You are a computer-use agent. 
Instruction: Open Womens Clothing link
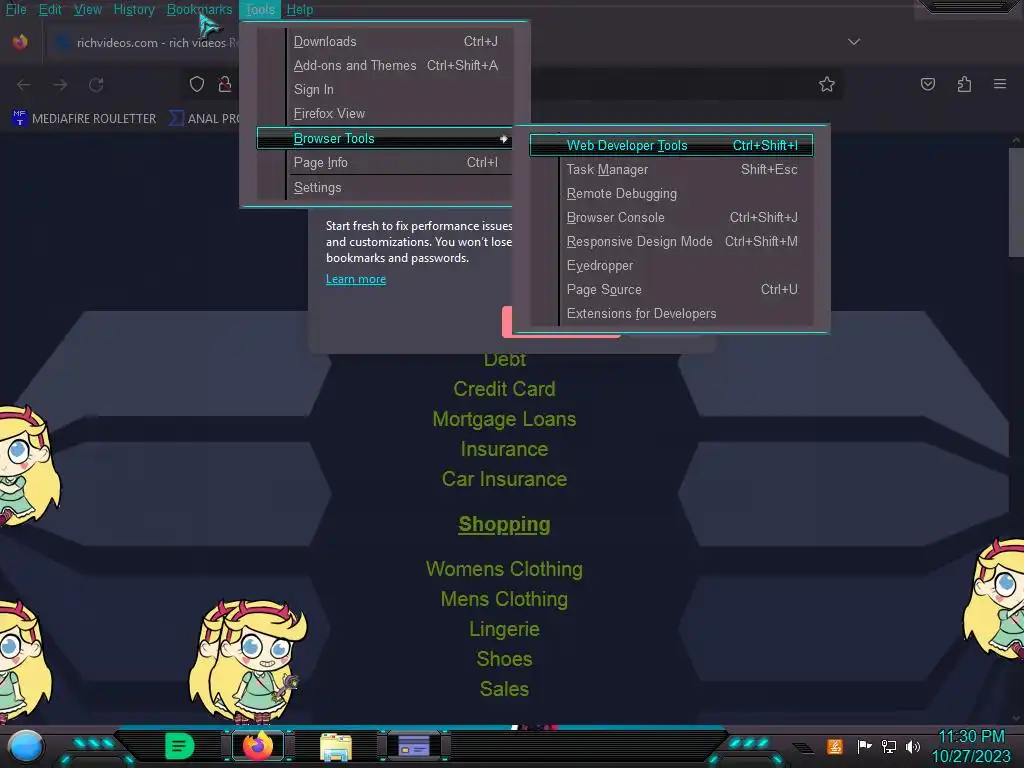504,569
